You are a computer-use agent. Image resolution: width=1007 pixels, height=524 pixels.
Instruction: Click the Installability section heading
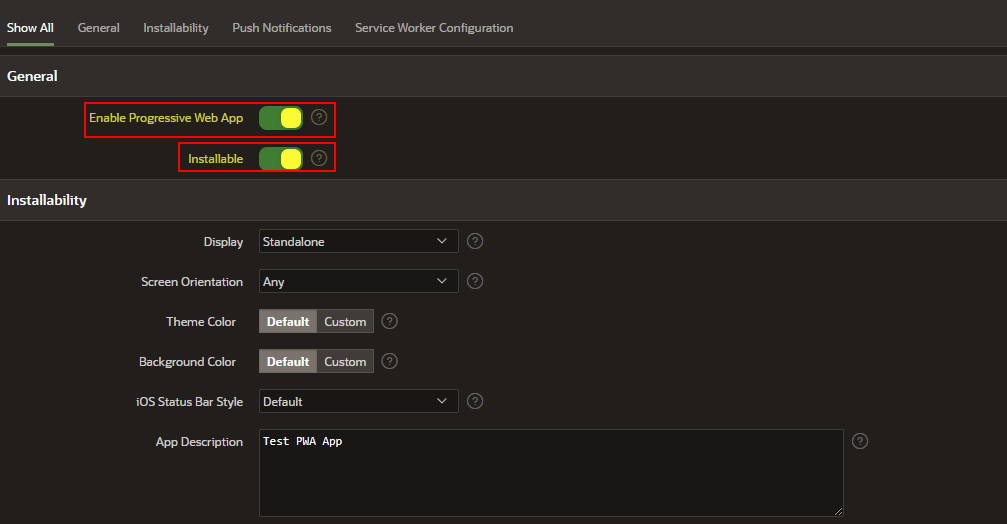(x=47, y=200)
